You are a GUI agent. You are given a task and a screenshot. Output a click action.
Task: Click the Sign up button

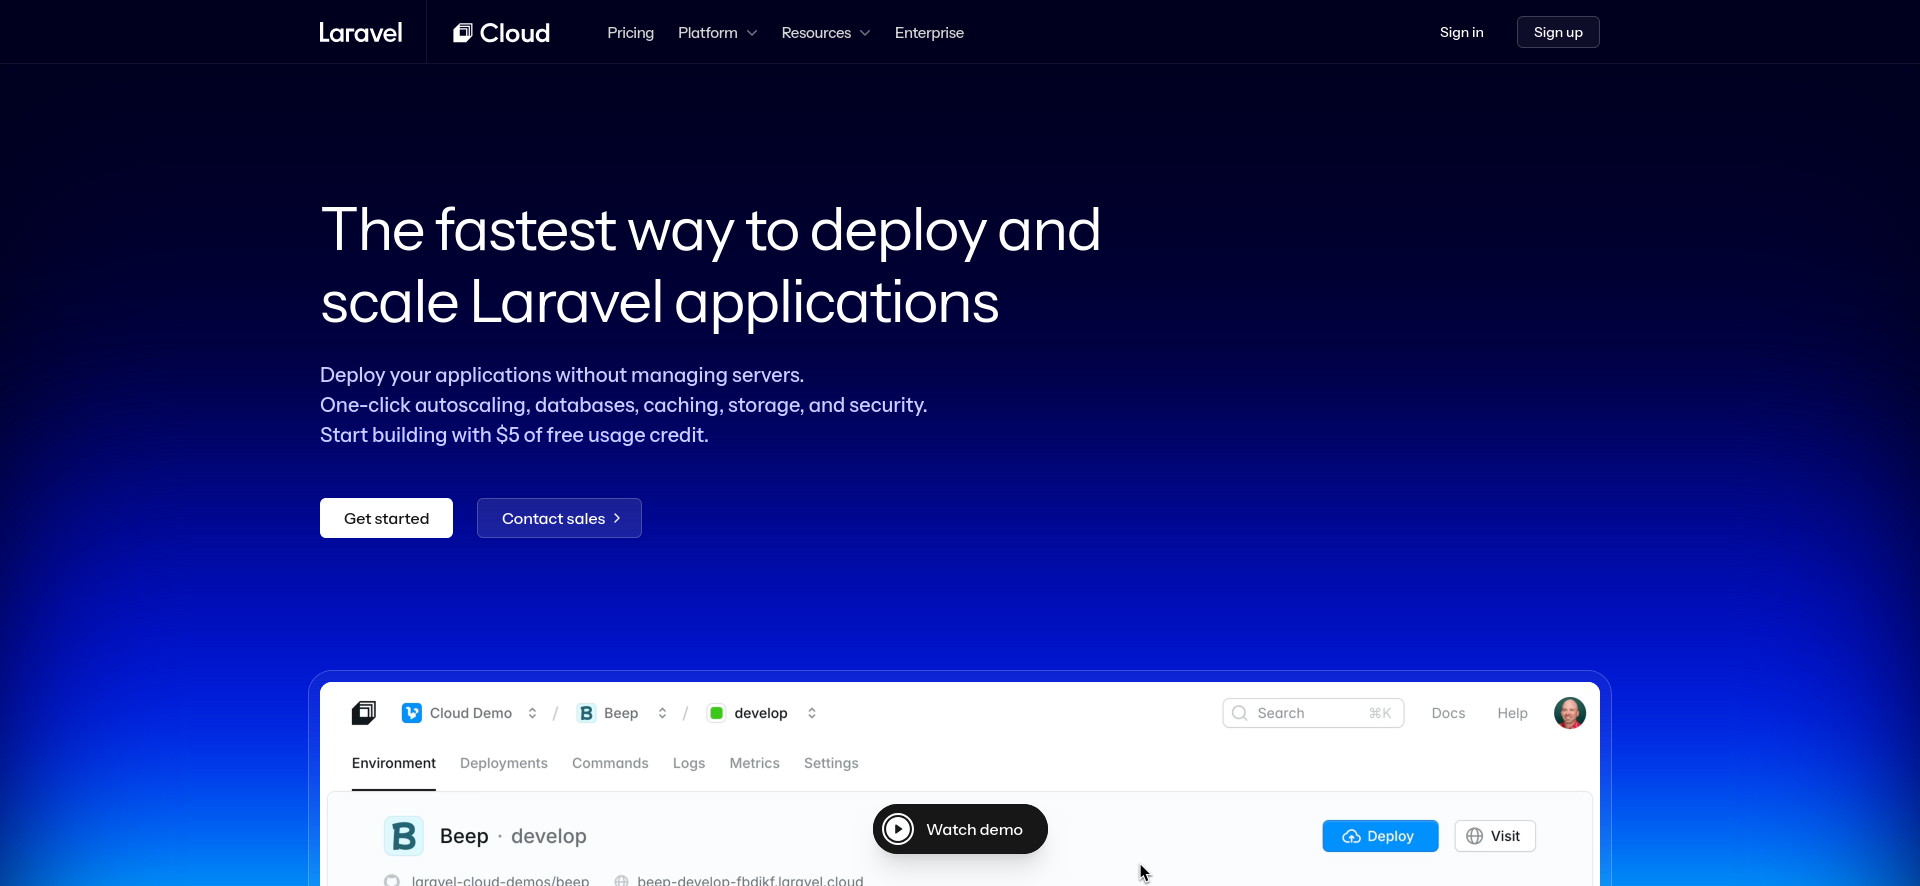coord(1558,32)
